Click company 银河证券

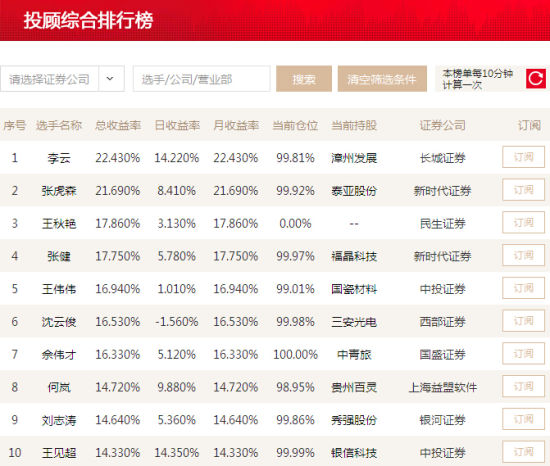pos(443,420)
